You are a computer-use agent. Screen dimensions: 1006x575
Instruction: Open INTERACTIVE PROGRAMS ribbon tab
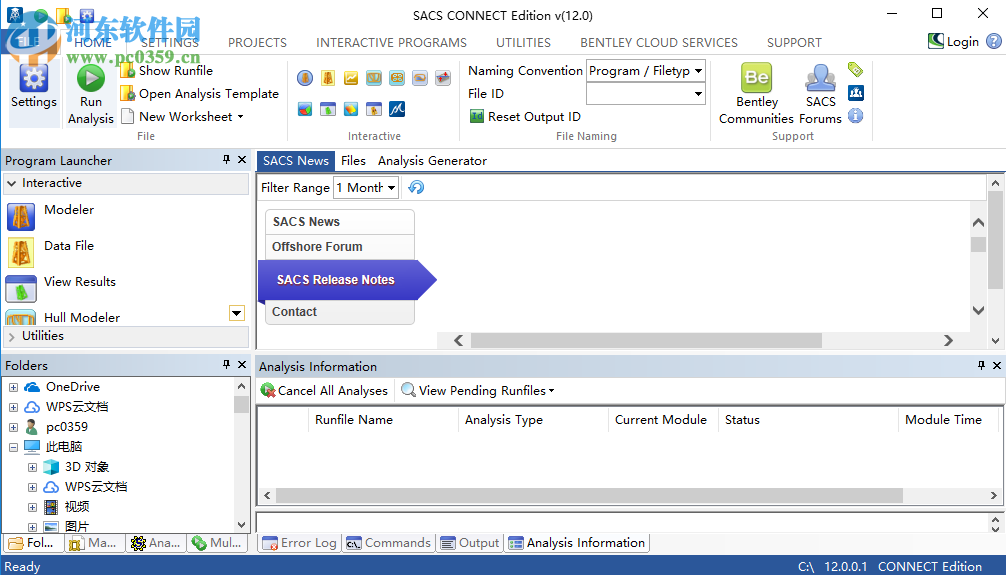pyautogui.click(x=391, y=43)
